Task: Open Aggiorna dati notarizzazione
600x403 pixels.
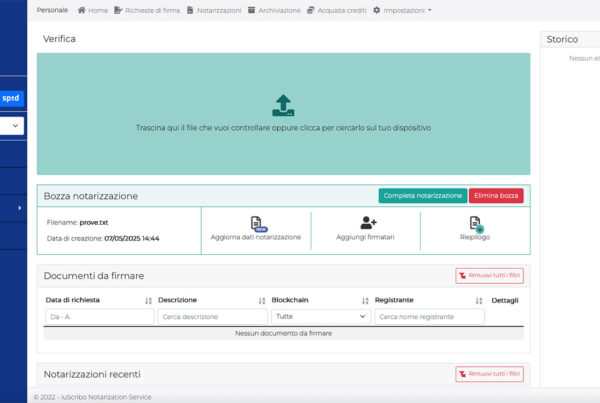Action: [256, 228]
